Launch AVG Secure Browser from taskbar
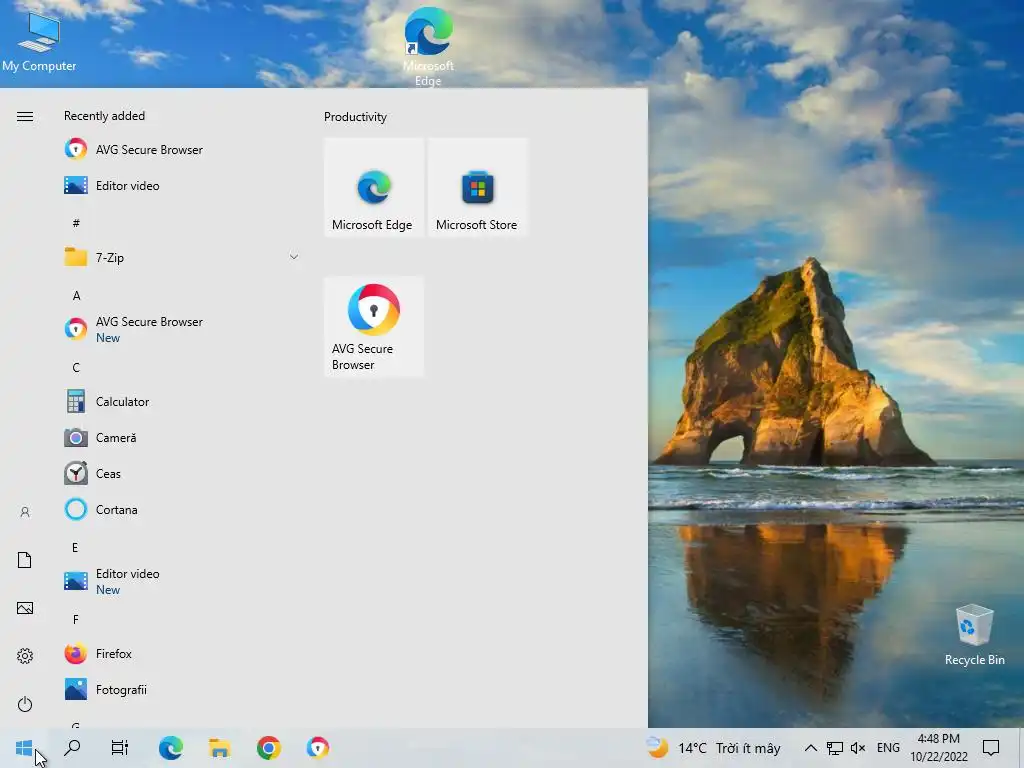This screenshot has height=768, width=1024. 318,748
